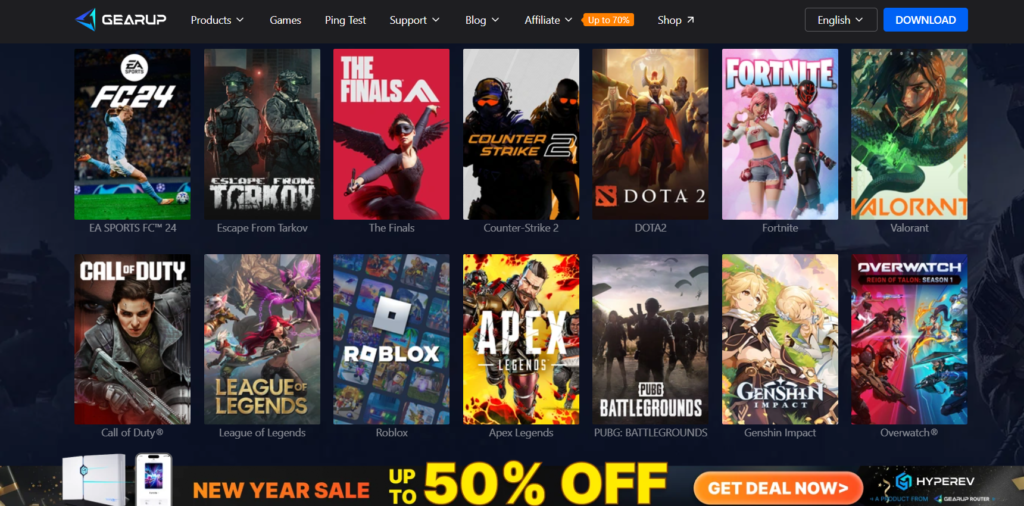
Task: Click the Up to 70% affiliate badge
Action: [608, 20]
